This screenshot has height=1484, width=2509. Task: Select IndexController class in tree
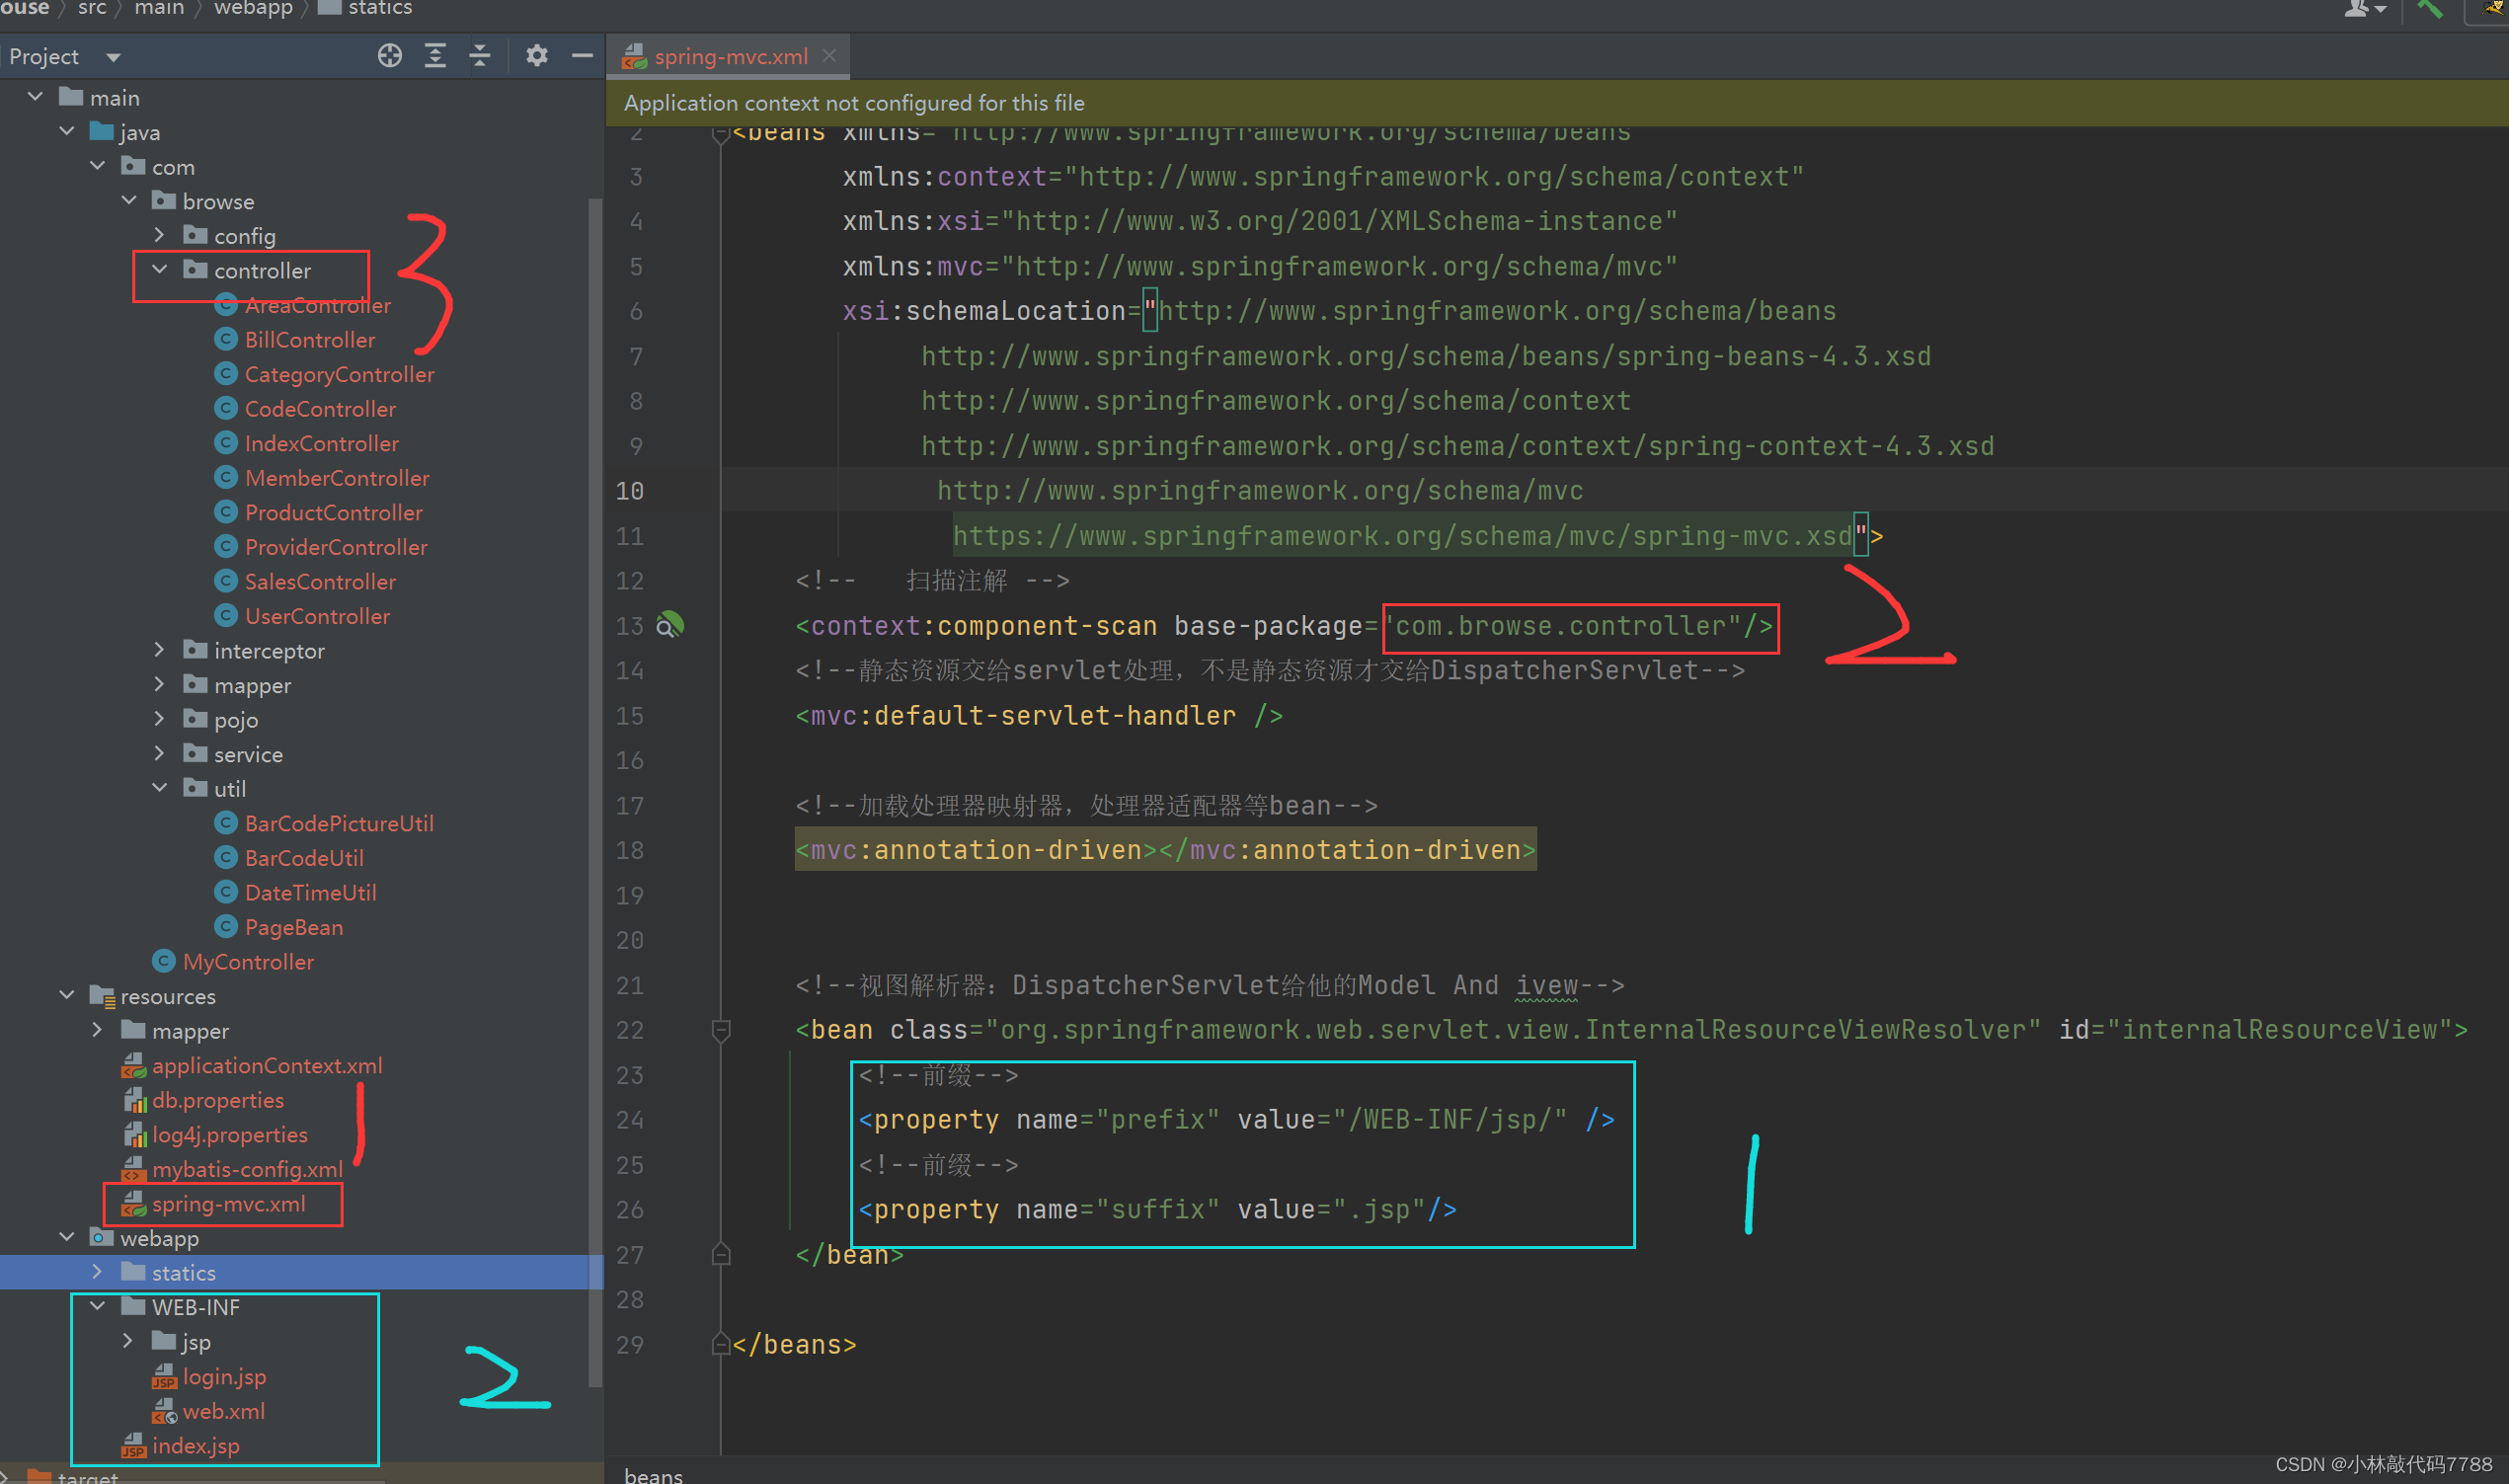point(321,443)
